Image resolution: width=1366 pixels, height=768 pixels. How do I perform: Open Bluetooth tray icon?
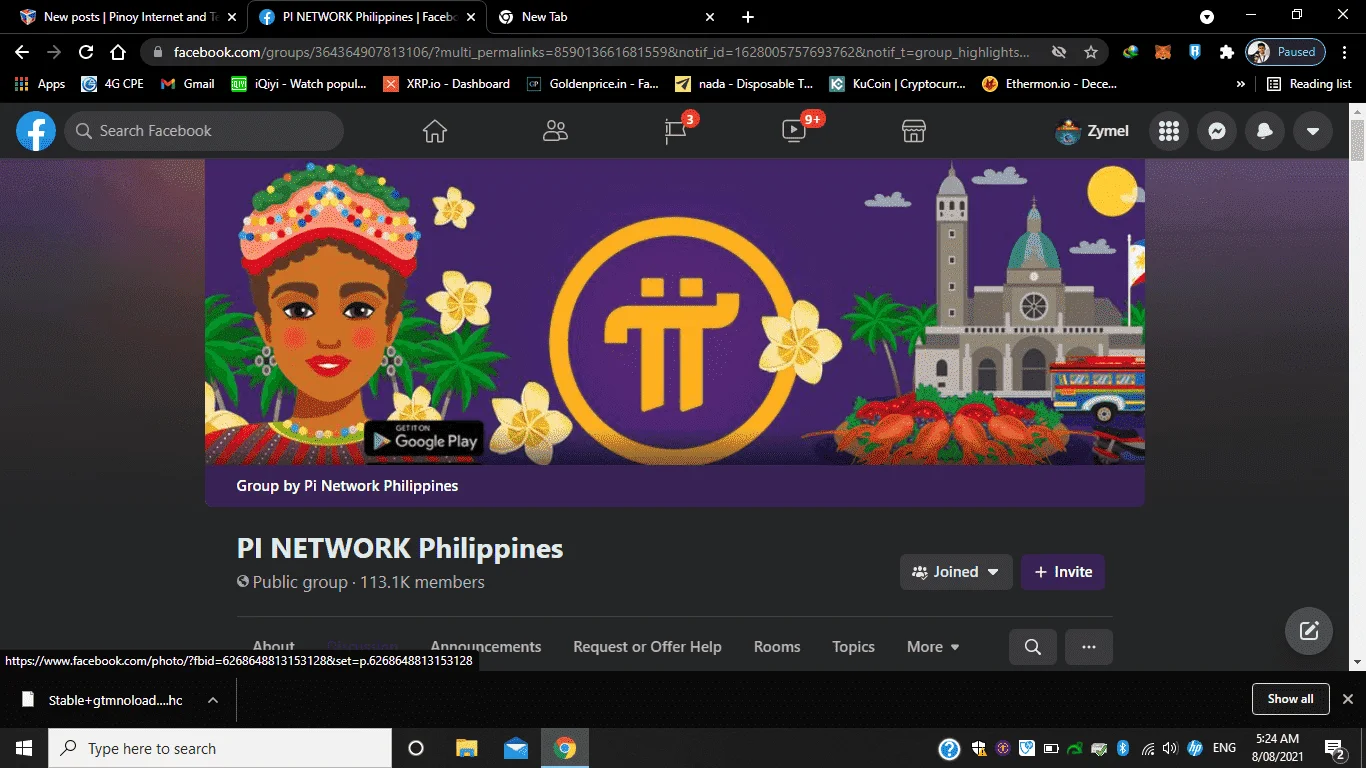tap(1122, 748)
